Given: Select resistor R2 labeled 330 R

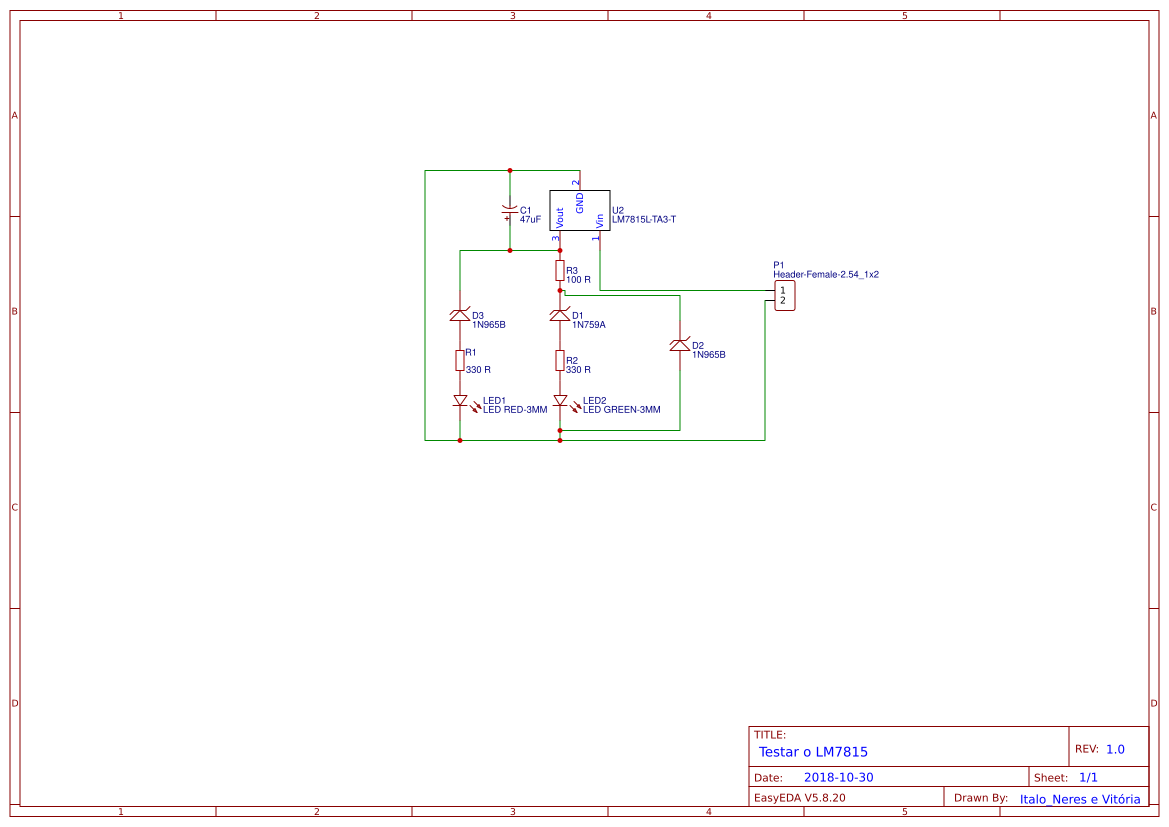Looking at the screenshot, I should (560, 361).
